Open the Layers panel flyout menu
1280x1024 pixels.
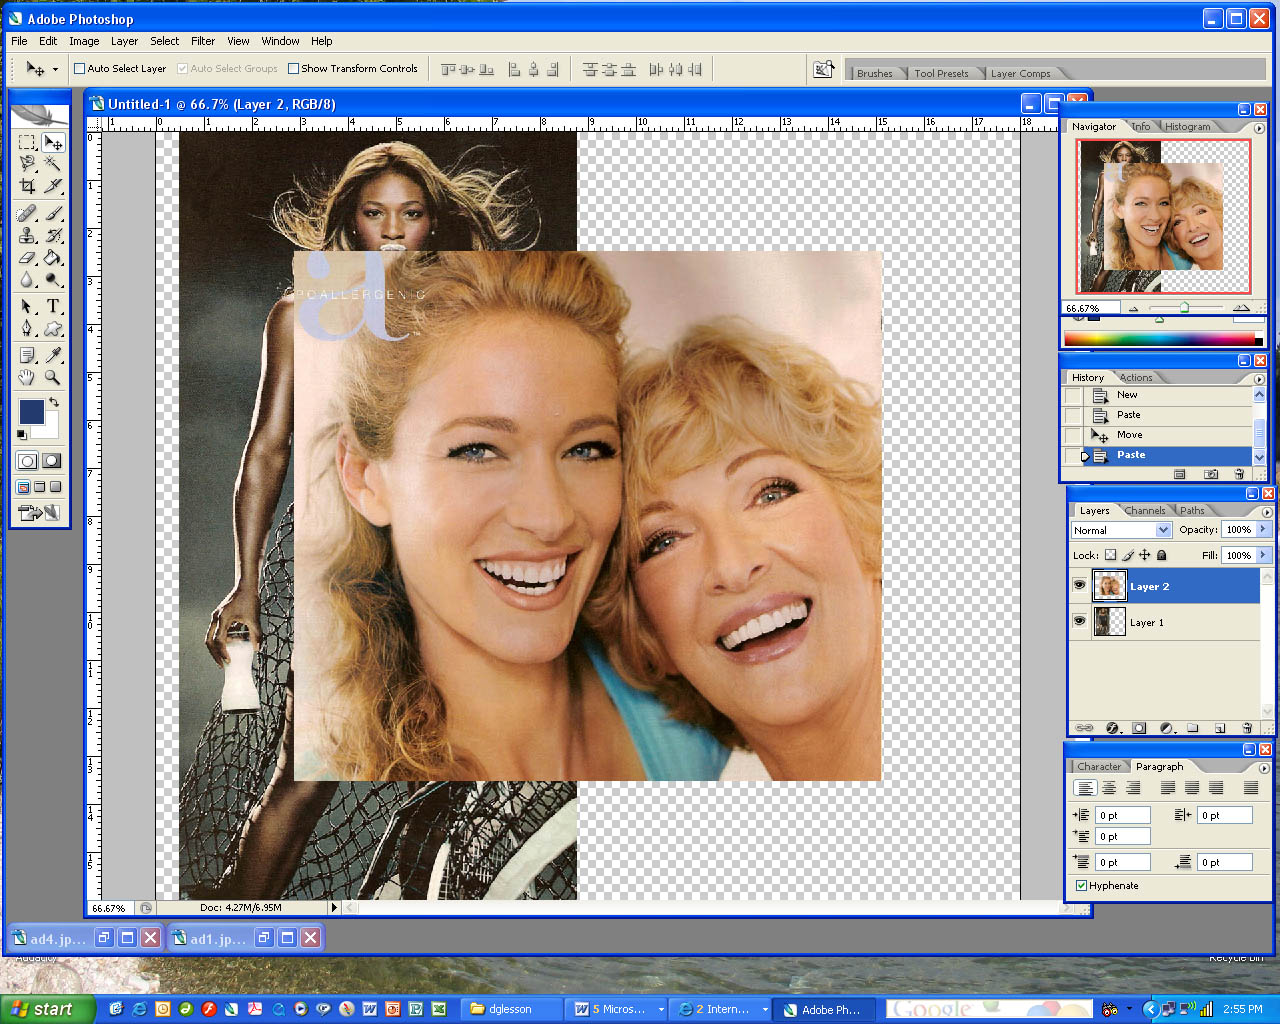(1267, 511)
